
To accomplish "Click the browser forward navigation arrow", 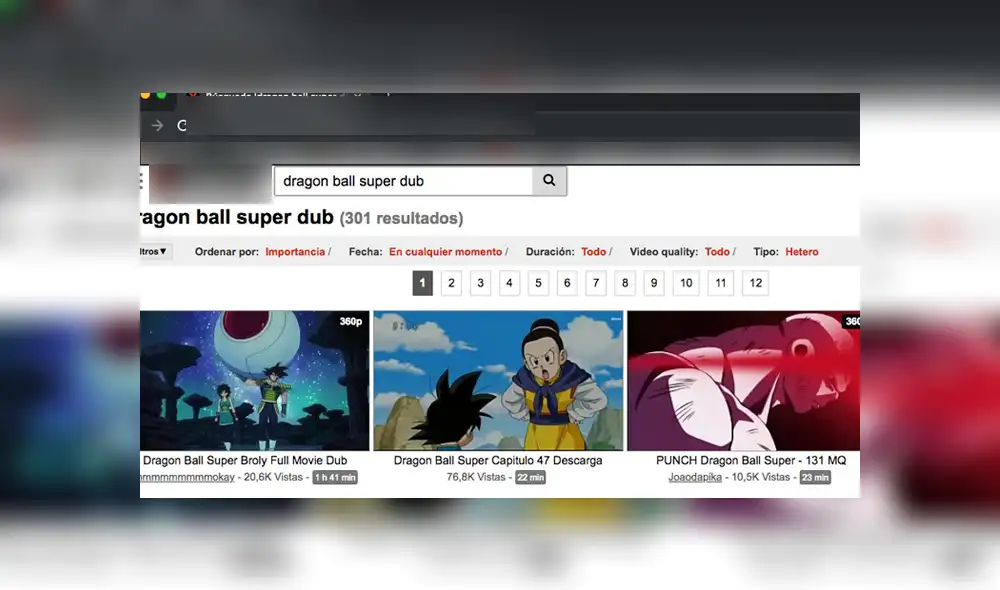I will point(157,126).
